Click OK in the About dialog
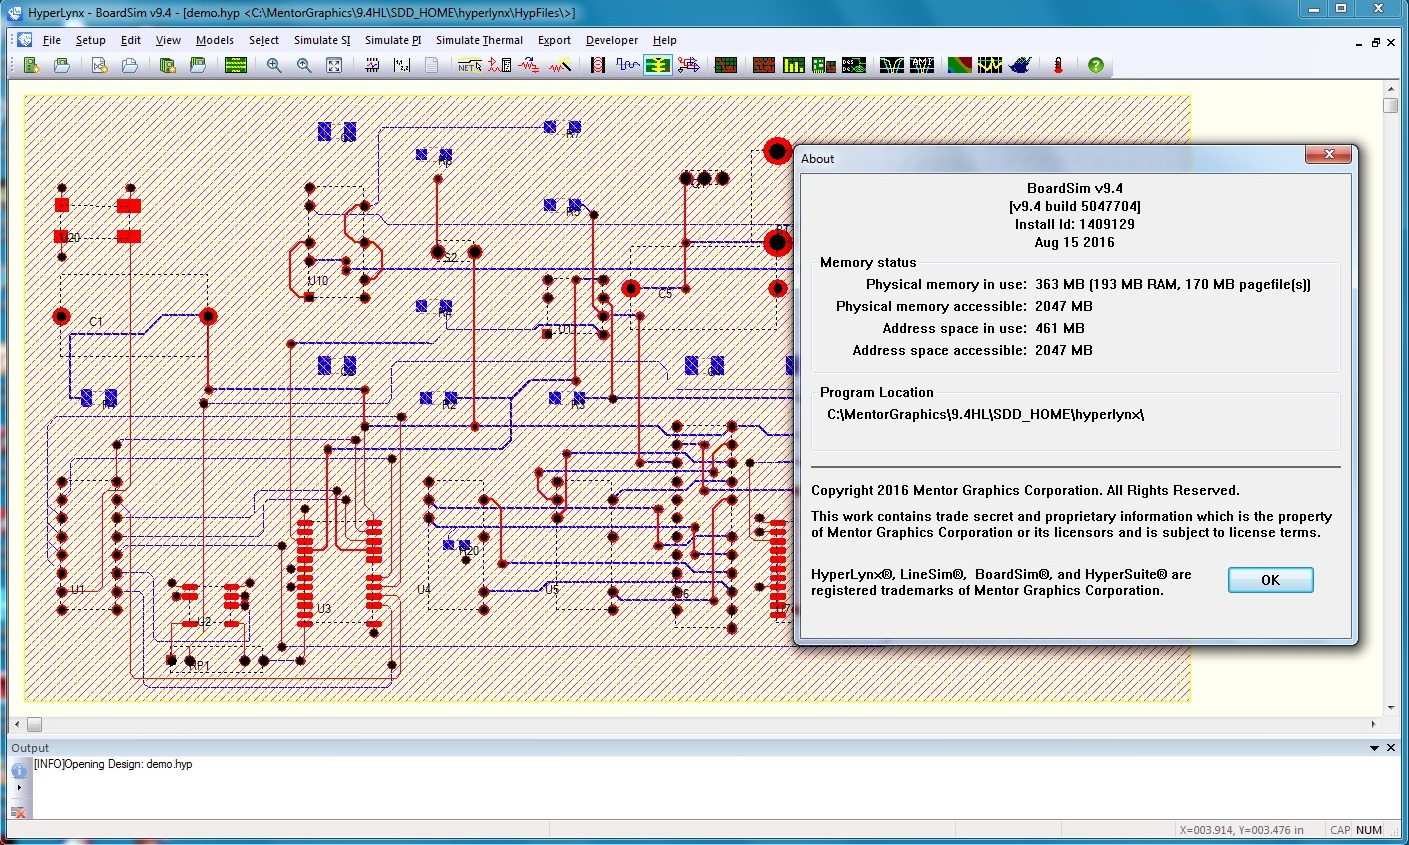 click(x=1270, y=580)
